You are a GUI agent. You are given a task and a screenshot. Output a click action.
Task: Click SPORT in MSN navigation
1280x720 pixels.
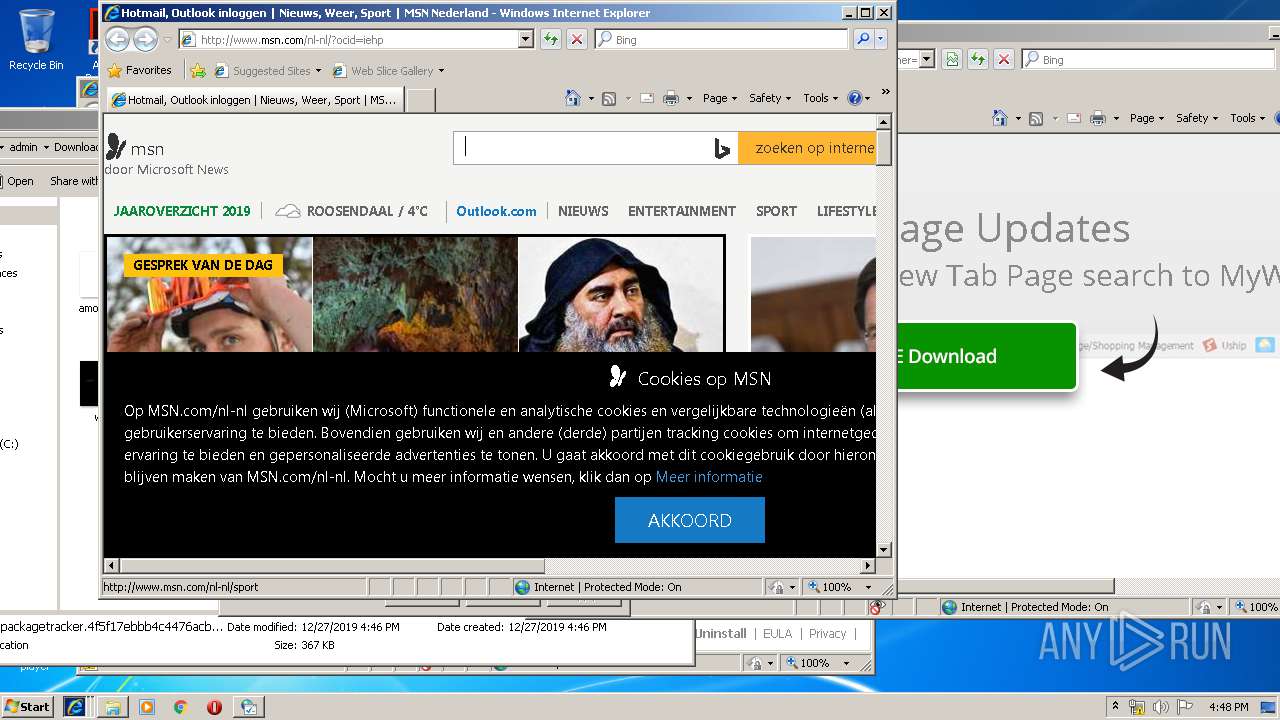(776, 211)
